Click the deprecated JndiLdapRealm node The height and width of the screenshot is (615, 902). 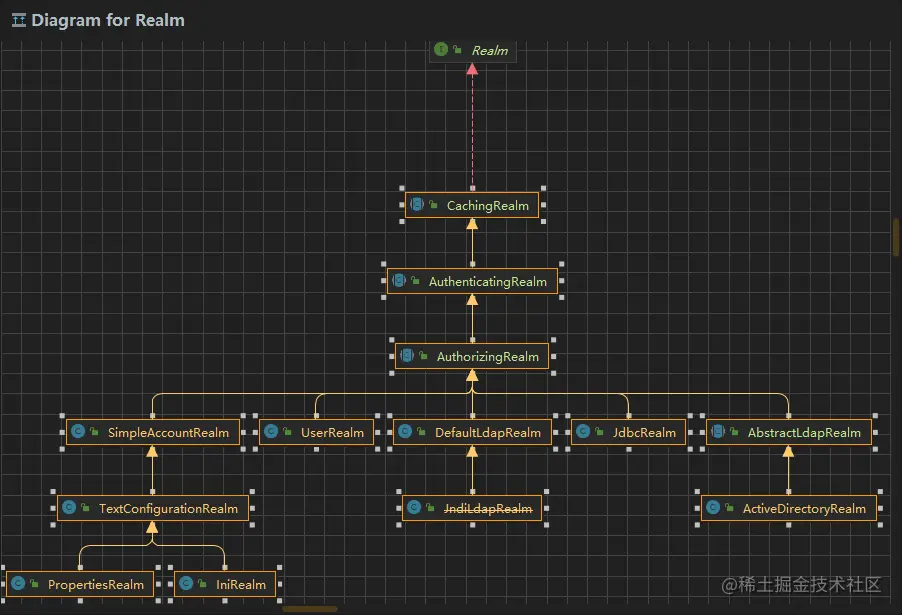click(472, 509)
